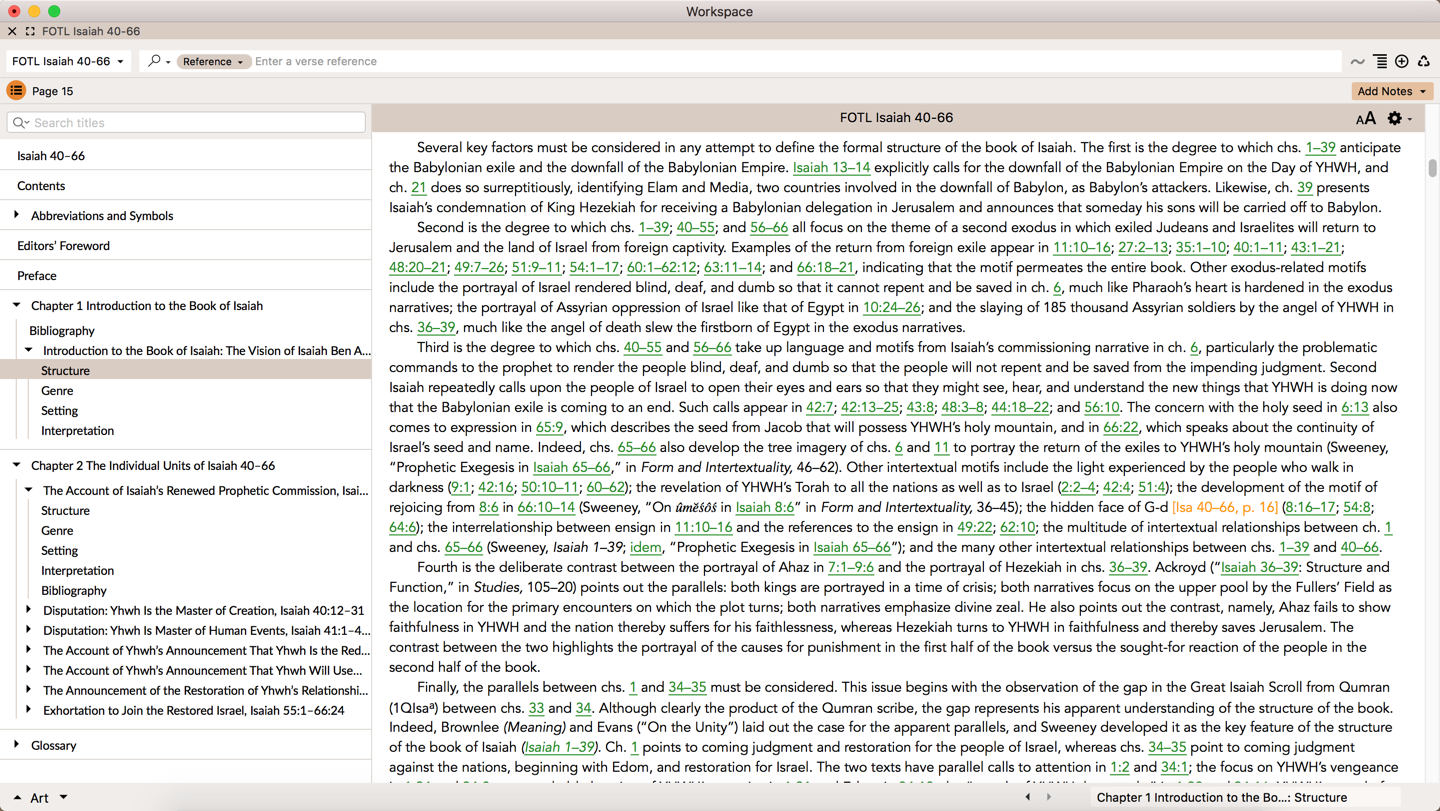Viewport: 1440px width, 811px height.
Task: Select Structure under Chapter 2 first section
Action: coord(65,511)
